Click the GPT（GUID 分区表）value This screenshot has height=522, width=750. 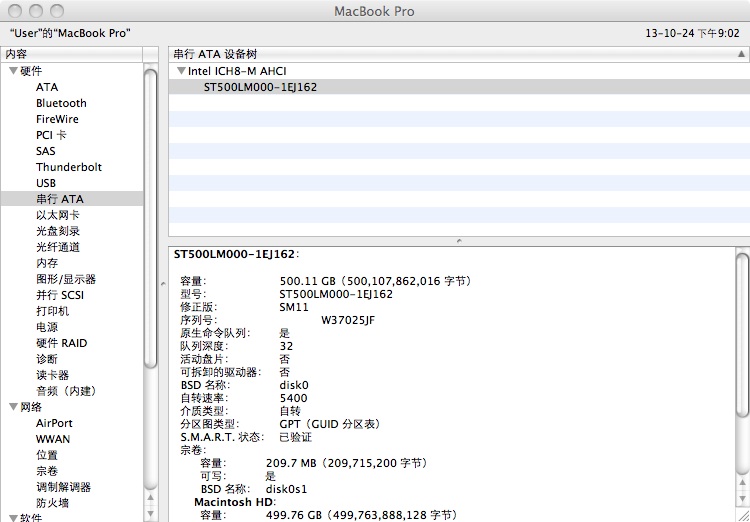pyautogui.click(x=330, y=424)
